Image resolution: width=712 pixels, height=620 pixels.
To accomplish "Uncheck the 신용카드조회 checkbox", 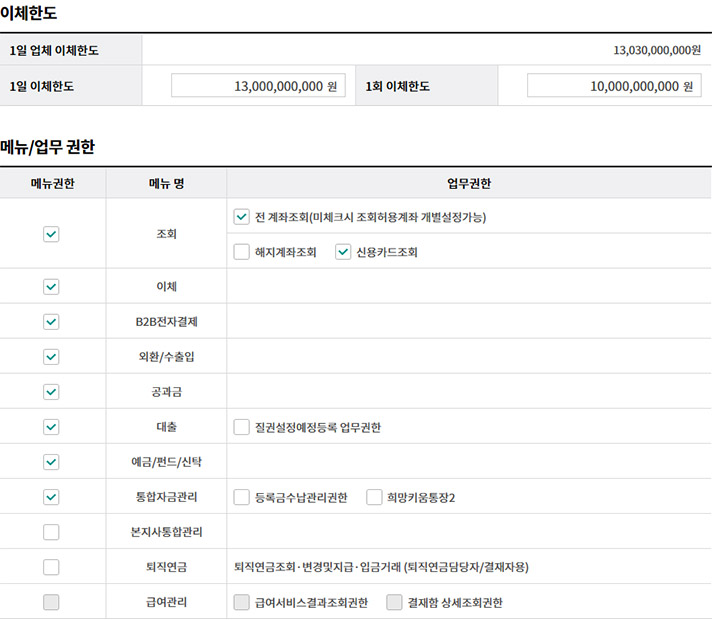I will (x=343, y=252).
